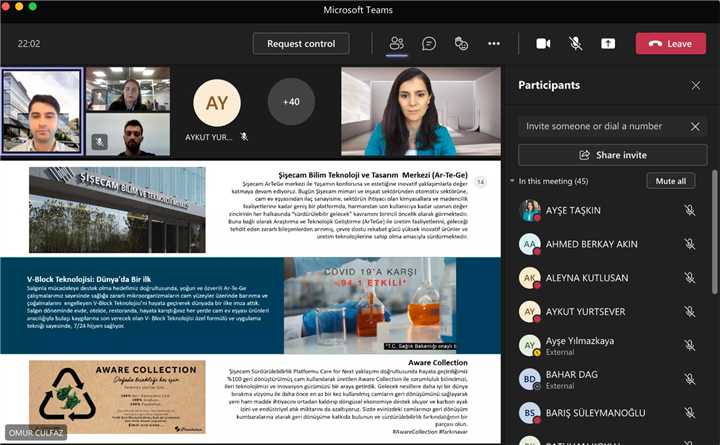Image resolution: width=720 pixels, height=445 pixels.
Task: Click the bearded man video tile
Action: click(128, 135)
